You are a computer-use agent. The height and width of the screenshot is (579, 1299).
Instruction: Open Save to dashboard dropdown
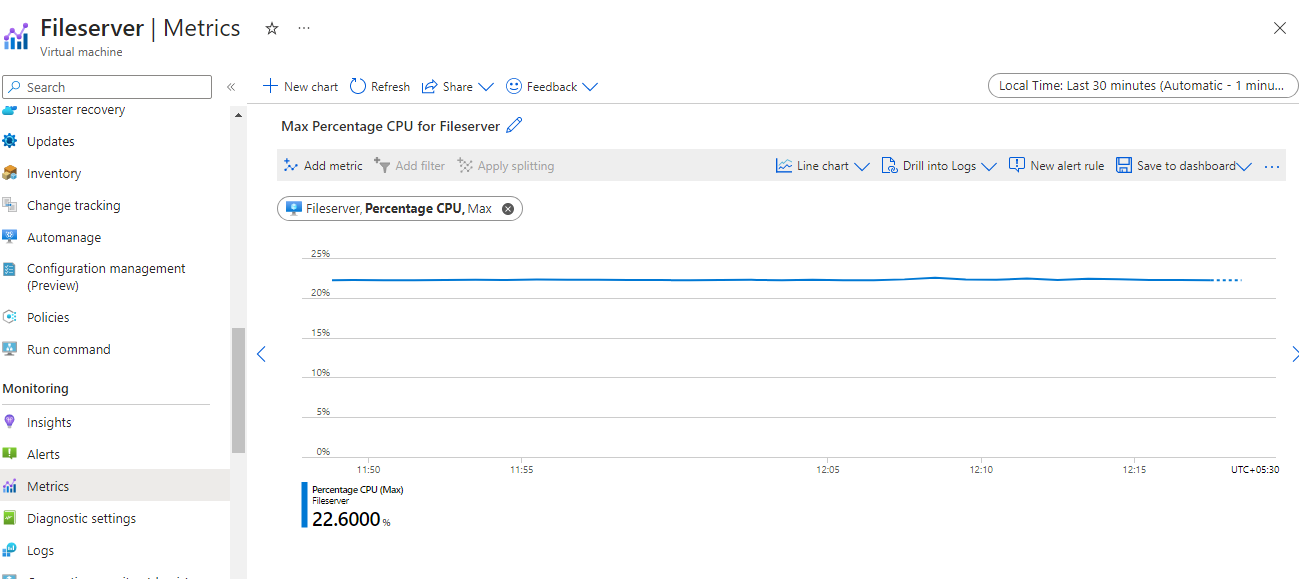click(1184, 166)
